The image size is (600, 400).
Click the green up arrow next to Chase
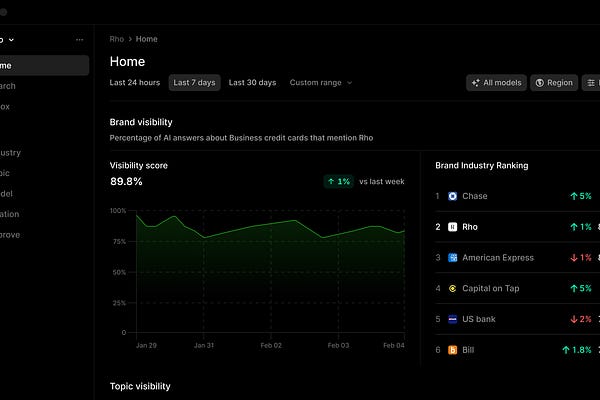[x=574, y=196]
